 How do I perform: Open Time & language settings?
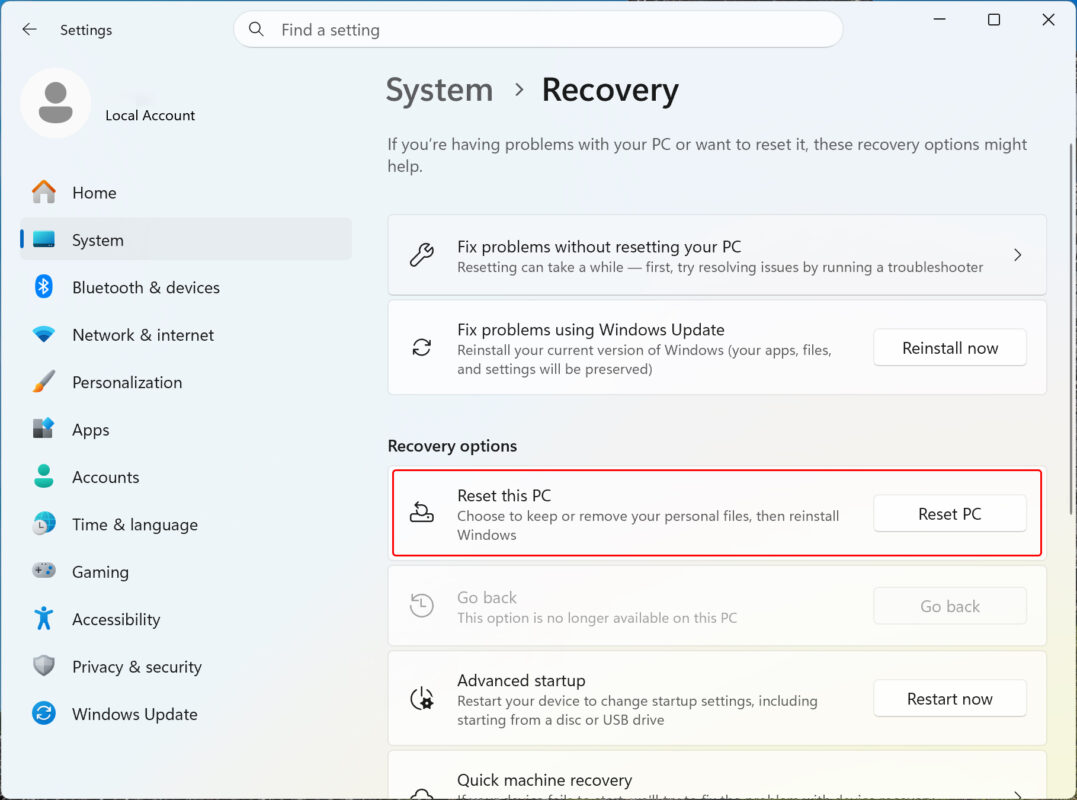click(x=185, y=524)
